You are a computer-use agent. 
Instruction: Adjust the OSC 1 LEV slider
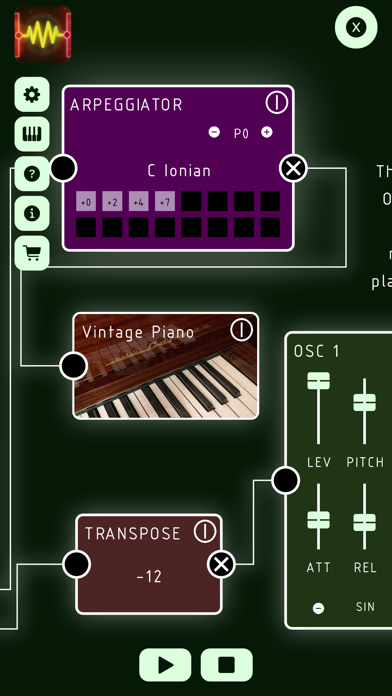(318, 381)
